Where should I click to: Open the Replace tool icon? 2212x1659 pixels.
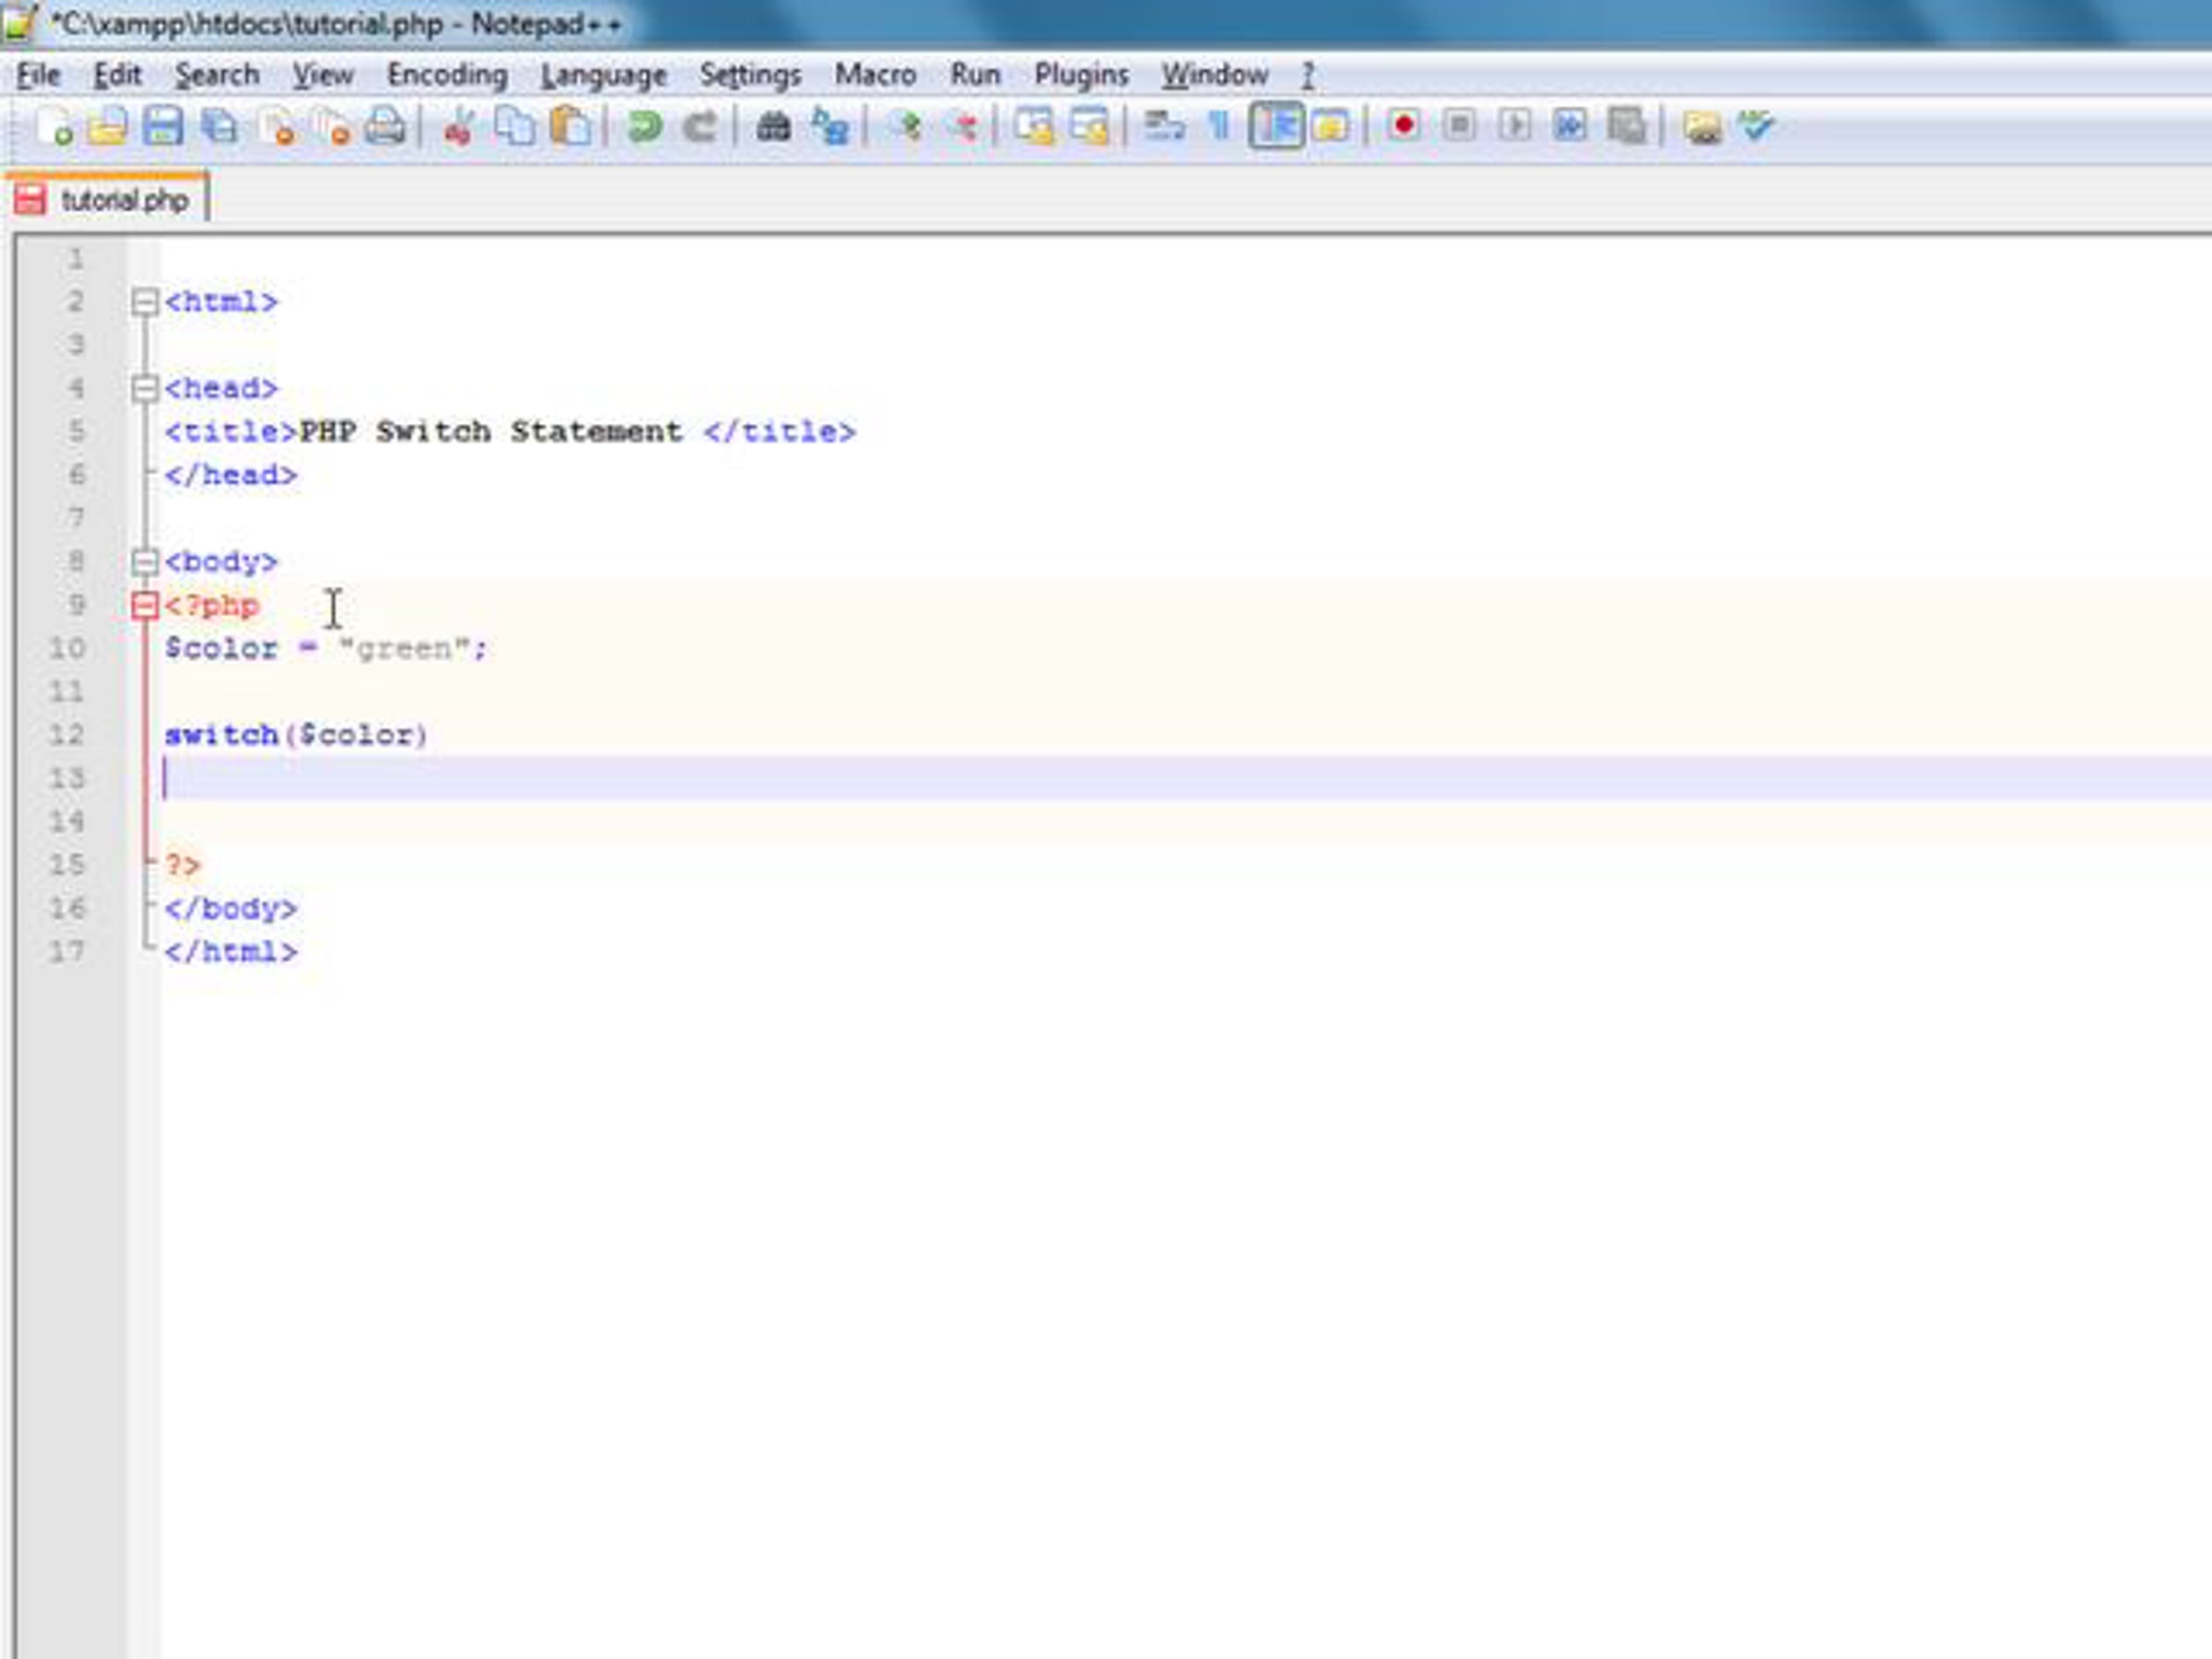(x=830, y=127)
